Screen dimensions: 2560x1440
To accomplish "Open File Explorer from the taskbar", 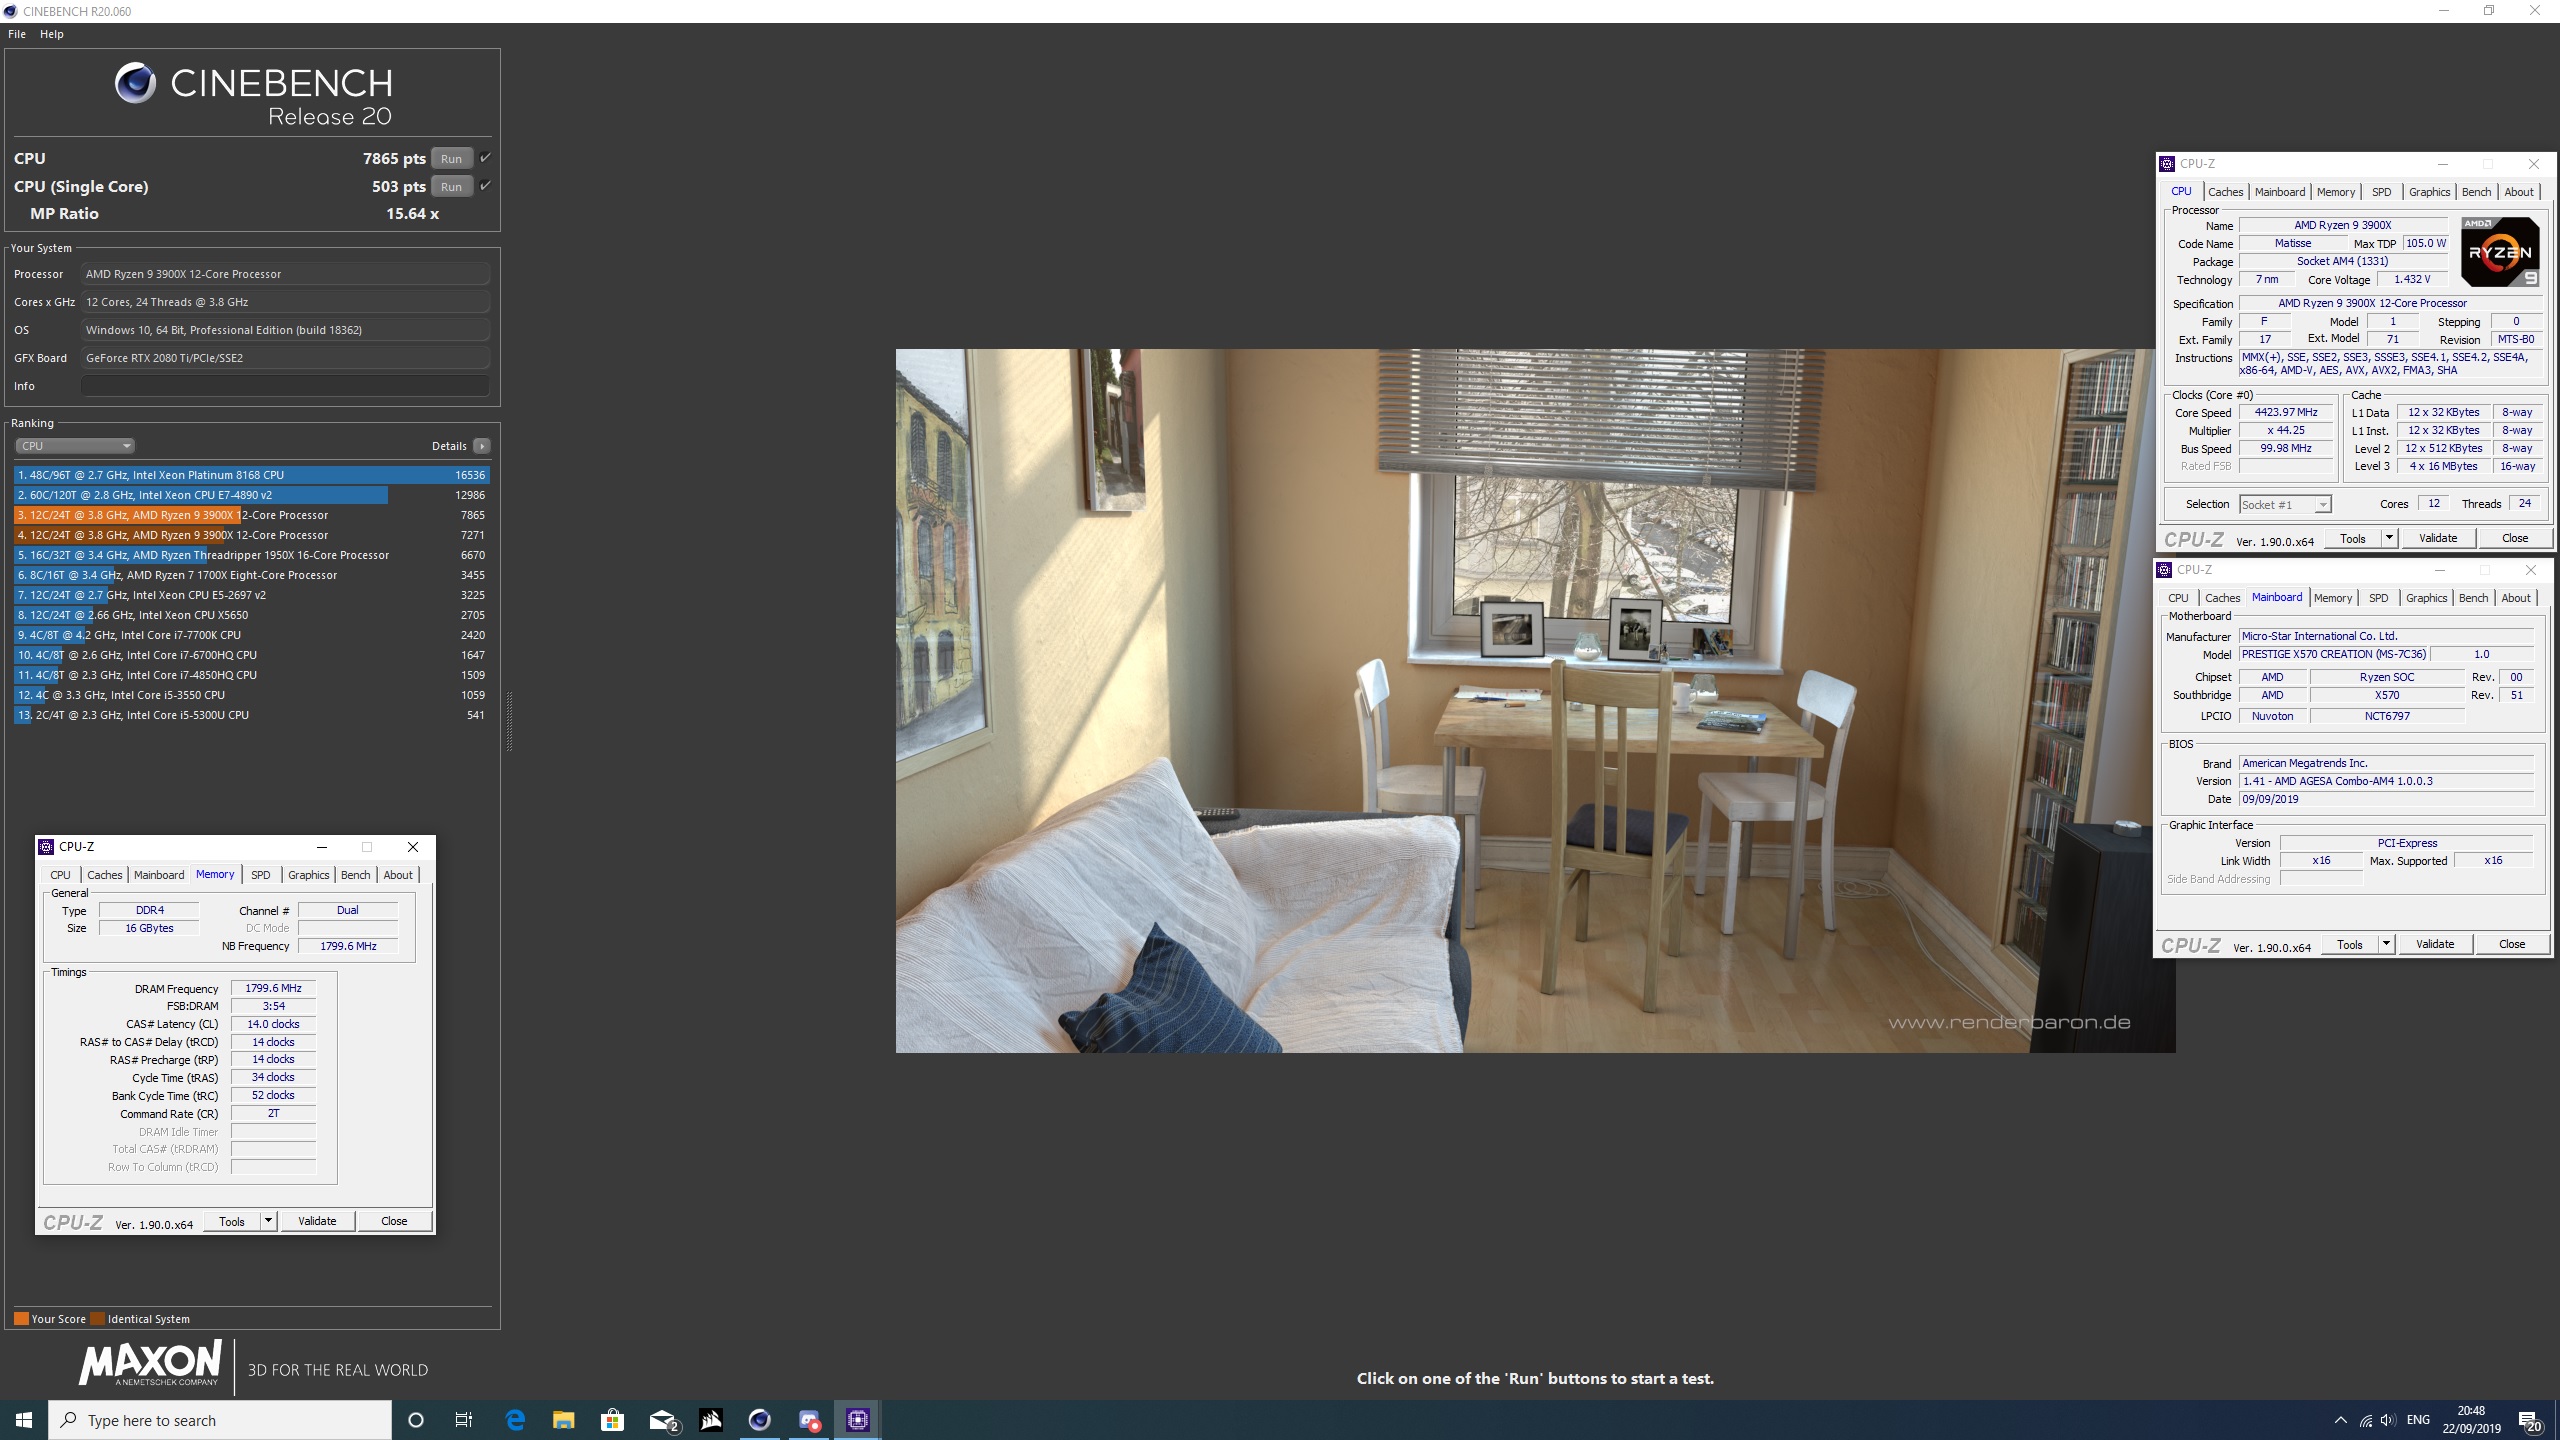I will click(x=564, y=1420).
